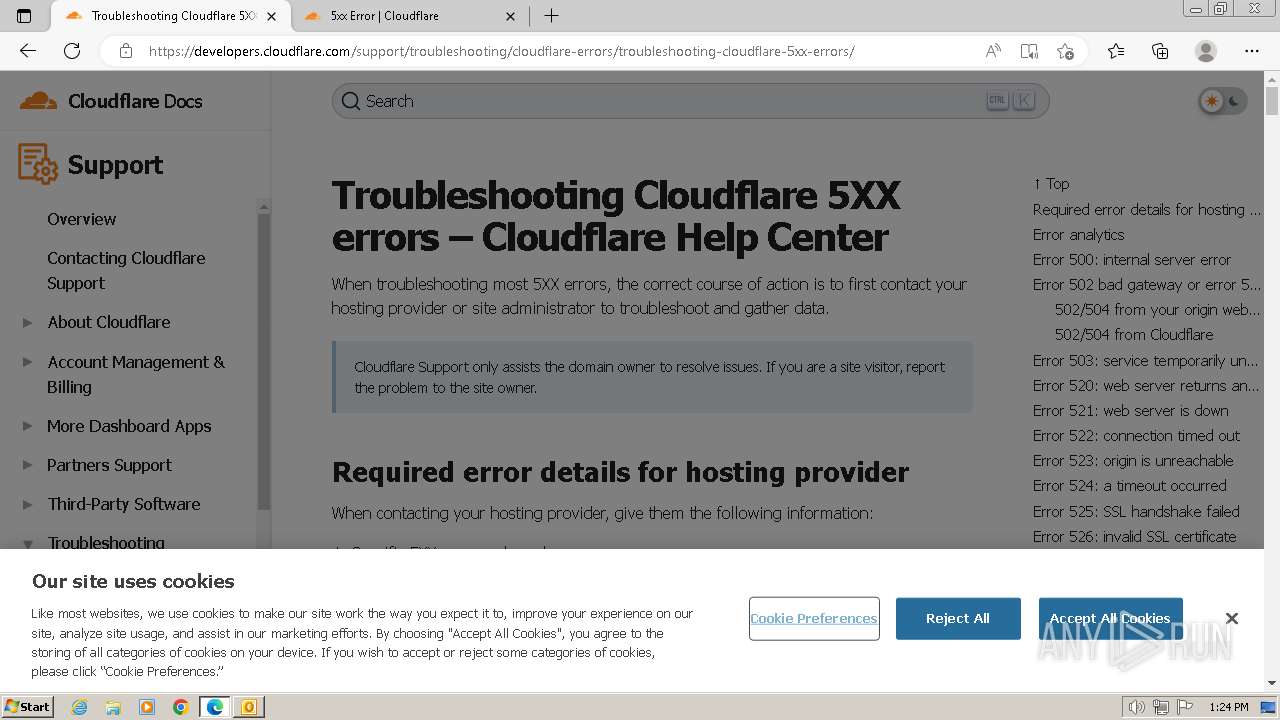This screenshot has width=1280, height=720.
Task: Toggle the light/dark theme switch
Action: pos(1222,101)
